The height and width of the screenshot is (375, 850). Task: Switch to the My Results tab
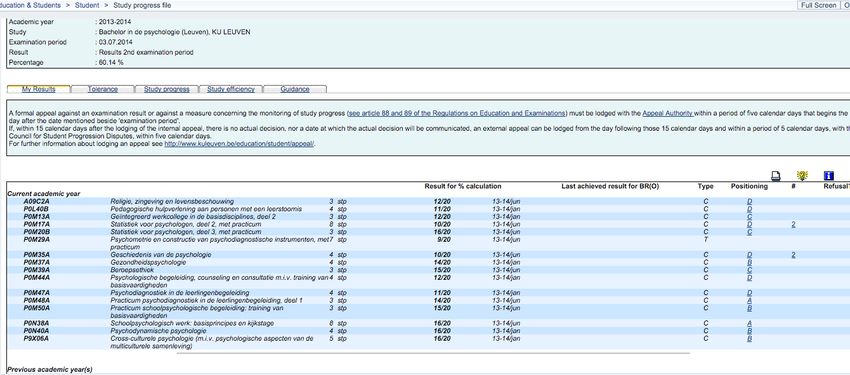tap(38, 89)
